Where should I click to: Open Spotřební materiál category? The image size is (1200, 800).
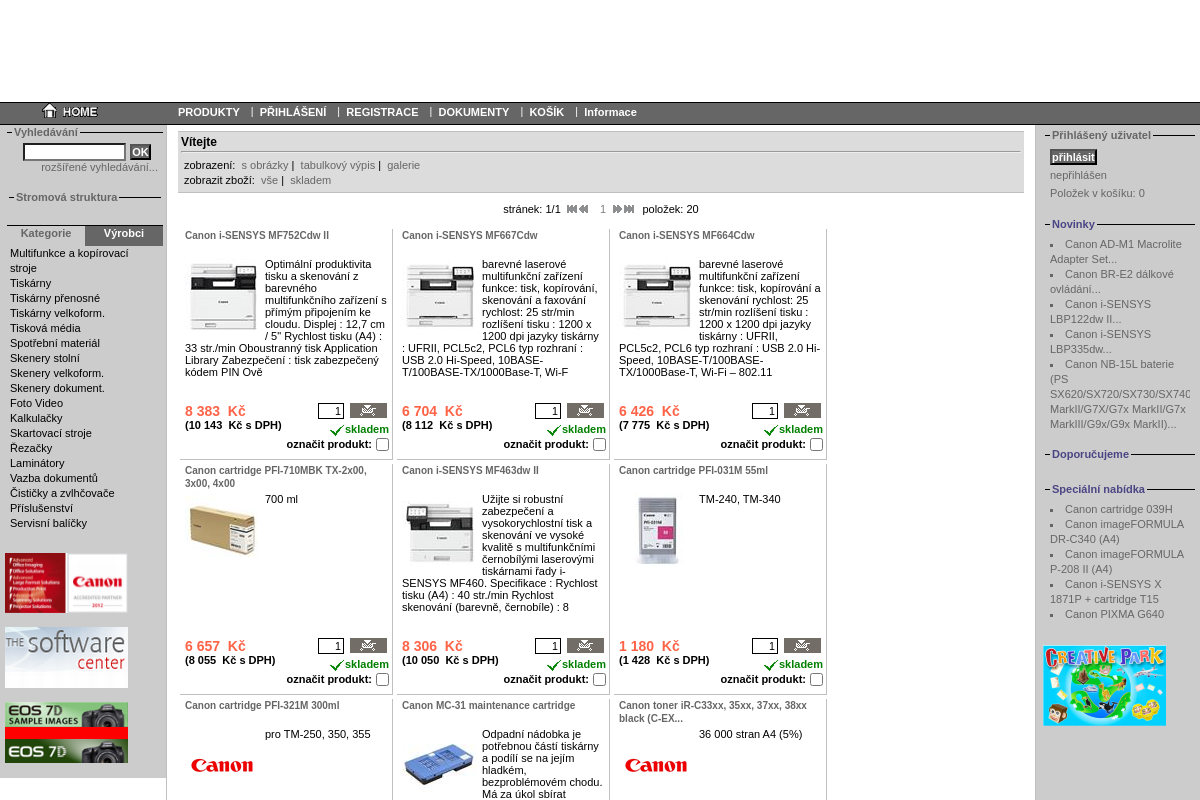[55, 343]
